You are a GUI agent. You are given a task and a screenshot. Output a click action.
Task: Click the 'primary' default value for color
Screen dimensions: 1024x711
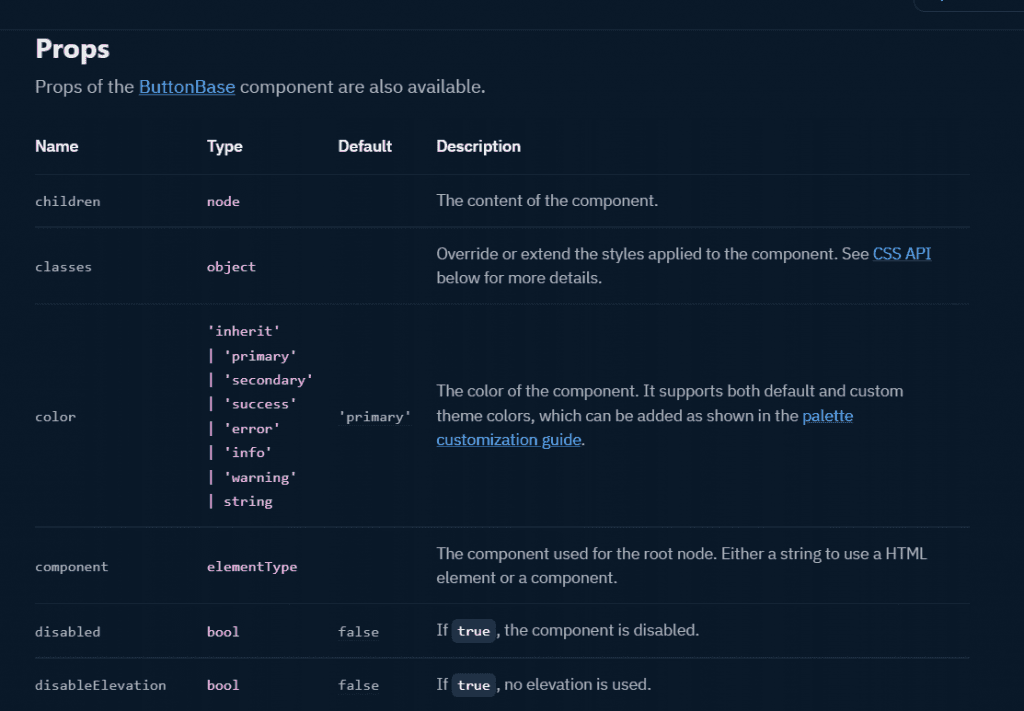(x=374, y=416)
